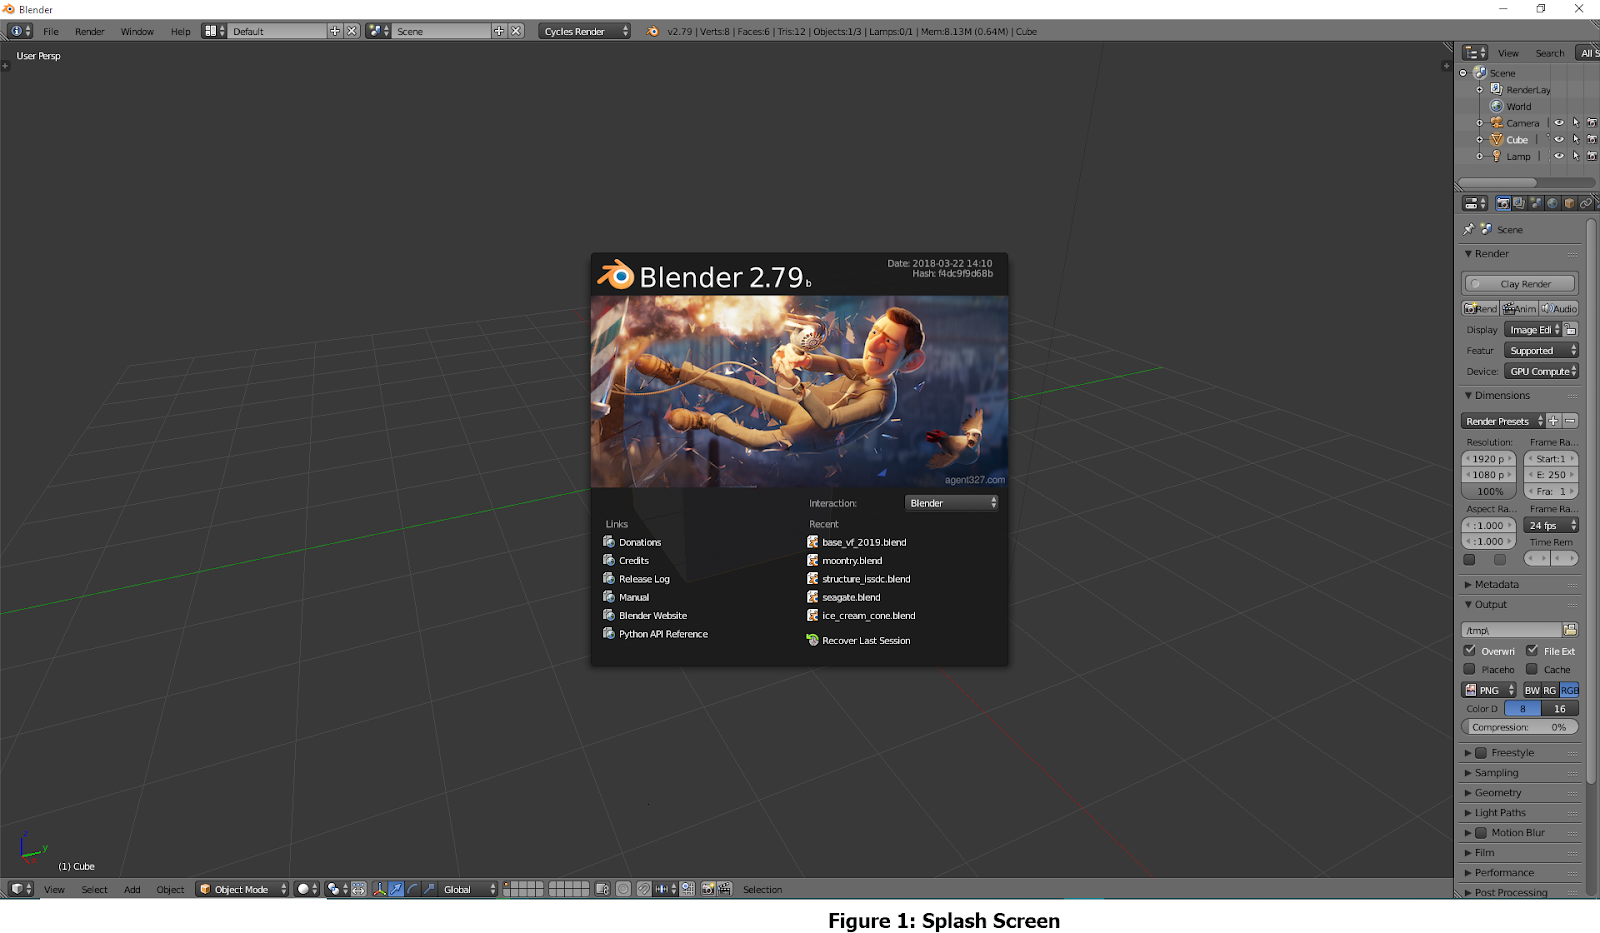Viewport: 1600px width, 933px height.
Task: Open the PNG file format dropdown
Action: coord(1489,690)
